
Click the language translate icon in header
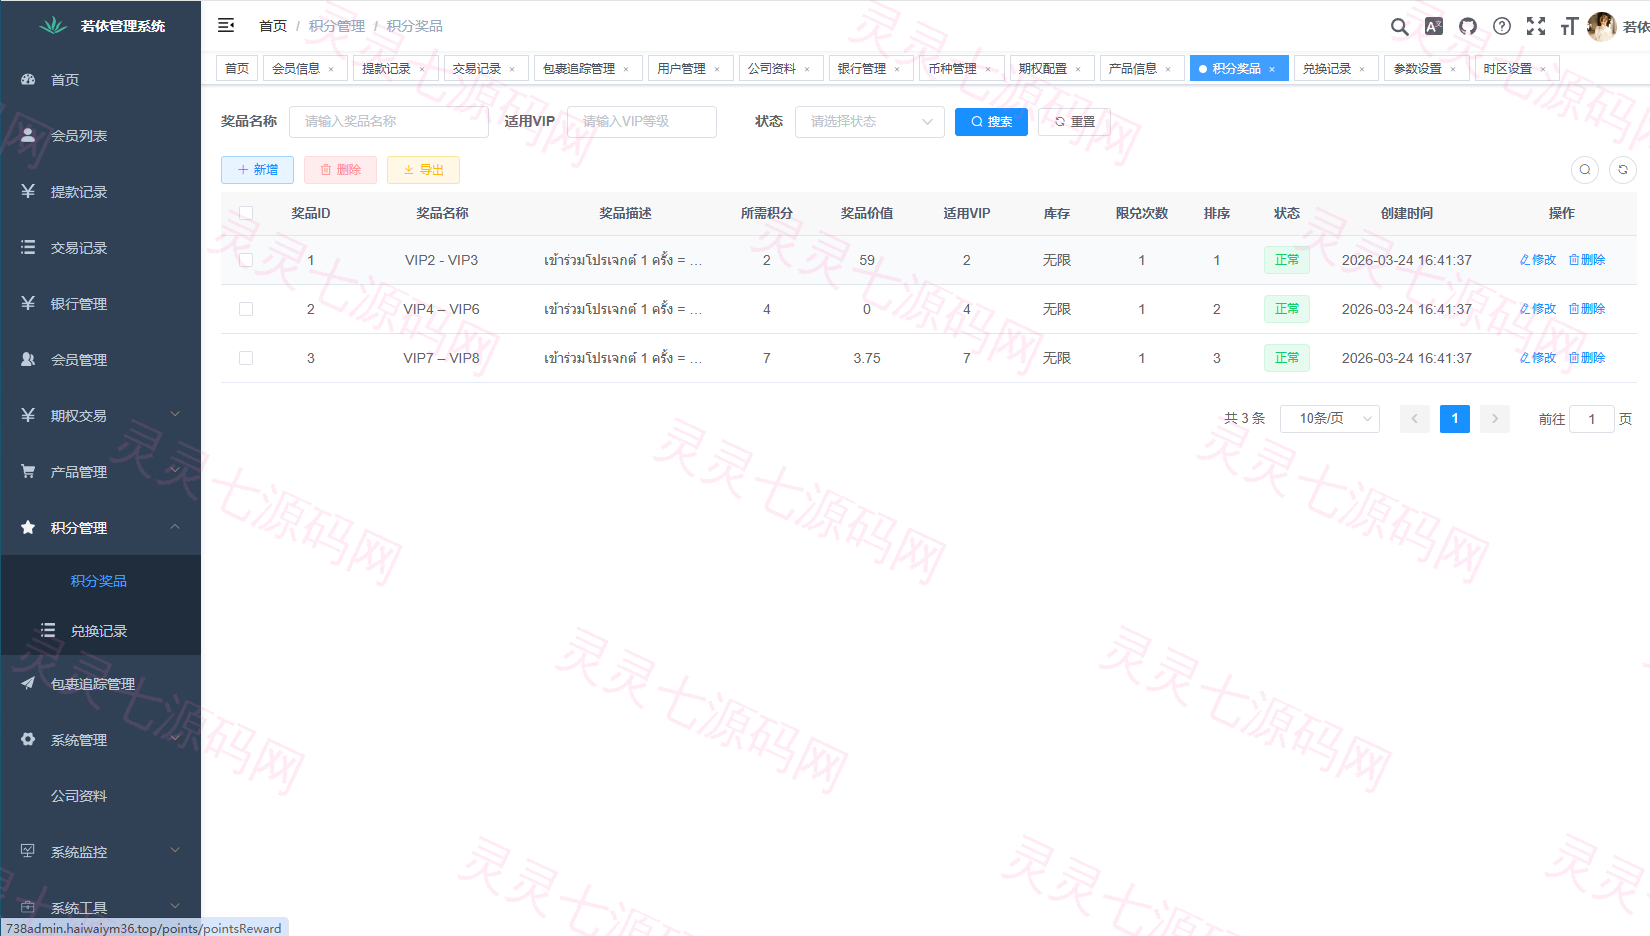[1433, 27]
